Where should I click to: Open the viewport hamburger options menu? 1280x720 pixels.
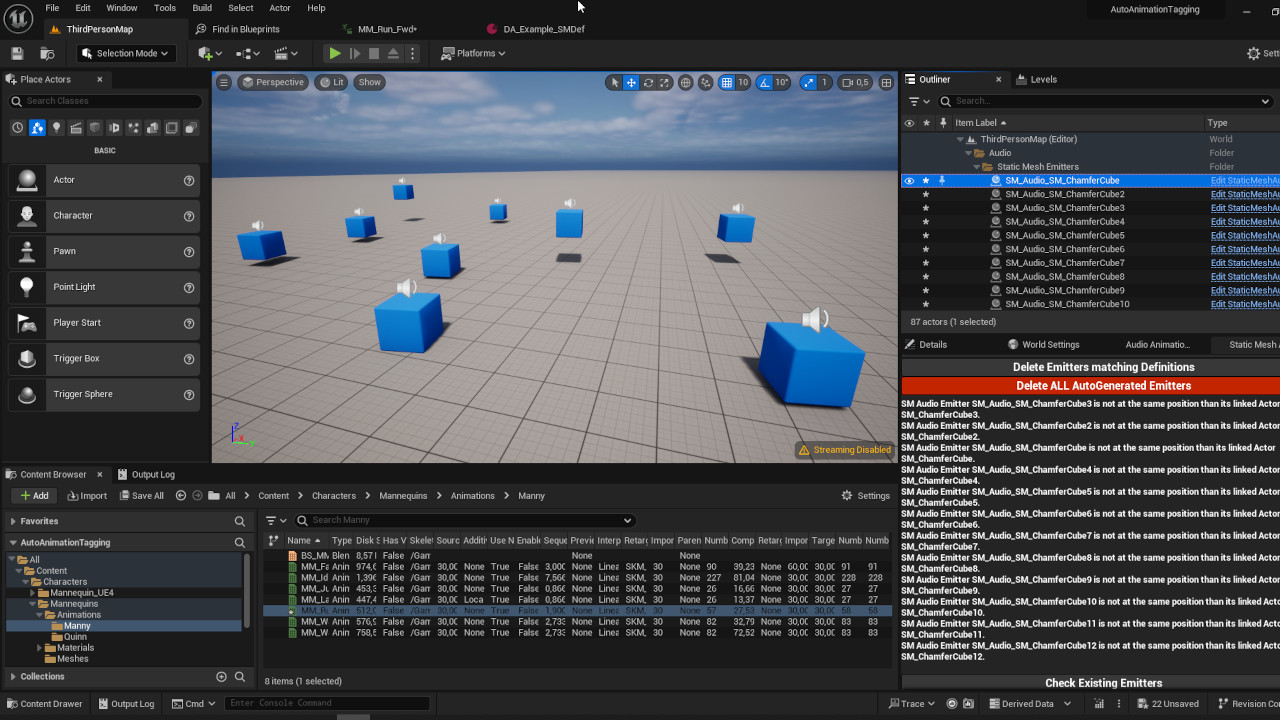[x=224, y=83]
